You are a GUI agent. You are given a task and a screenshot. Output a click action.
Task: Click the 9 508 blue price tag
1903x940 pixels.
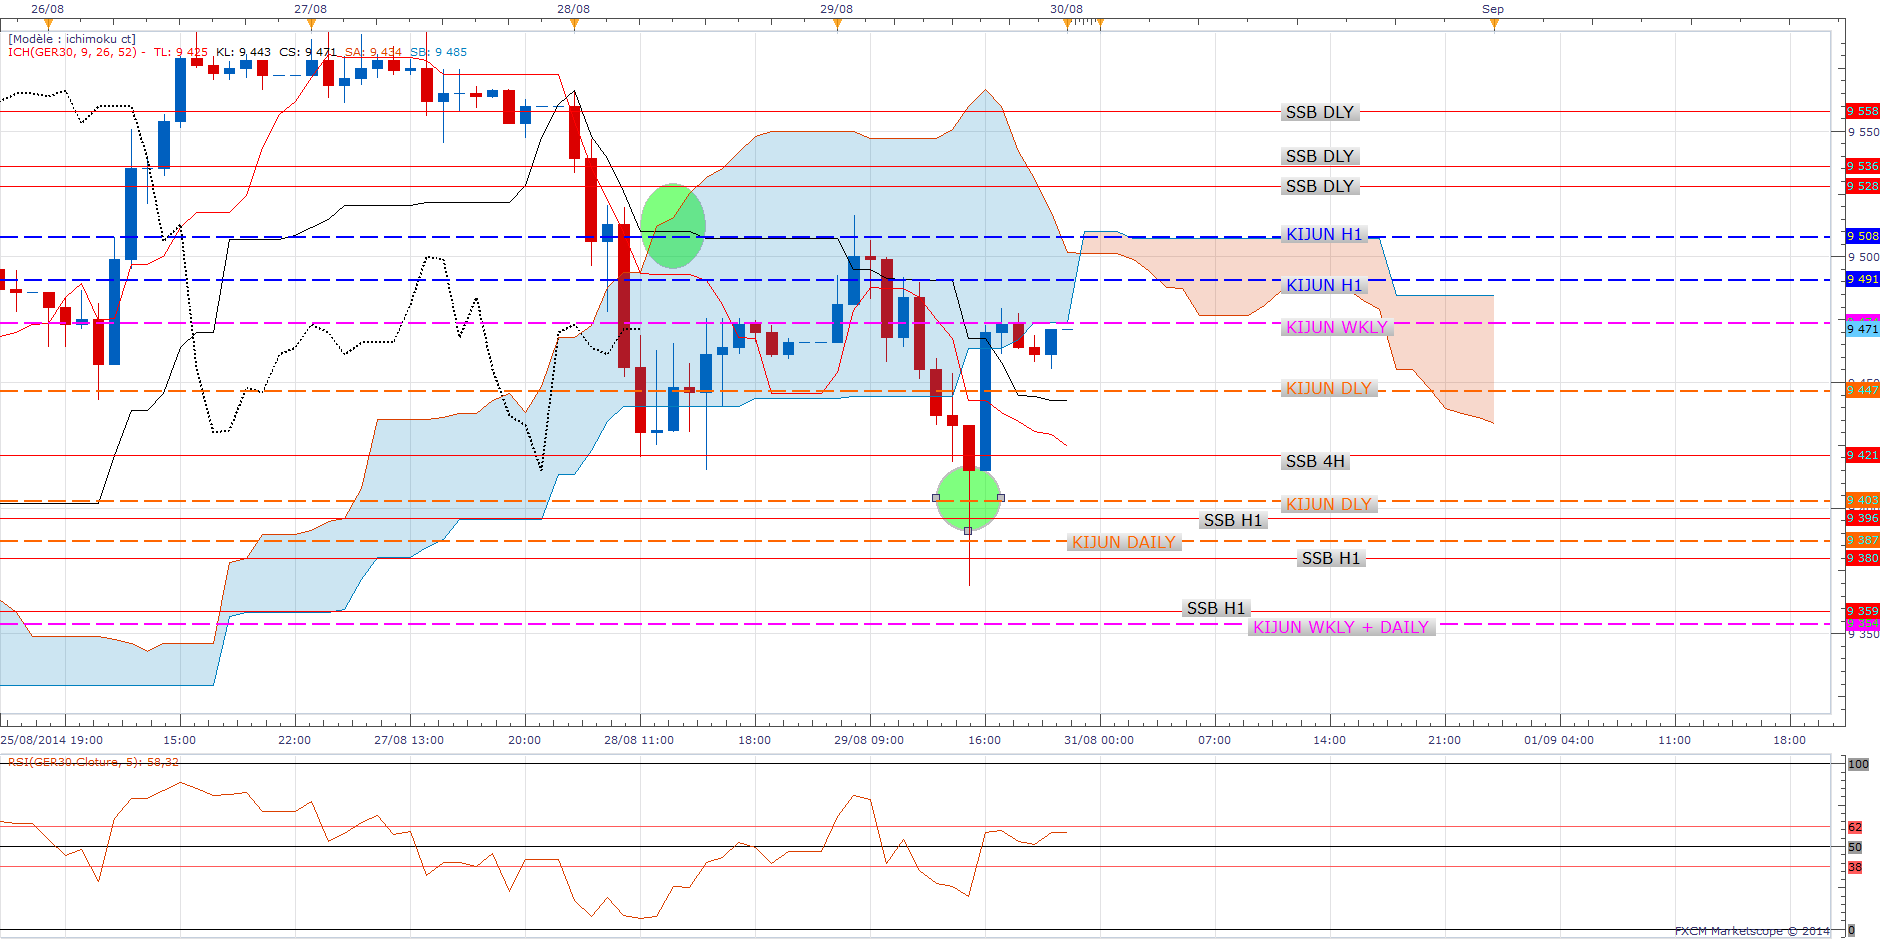click(x=1862, y=236)
